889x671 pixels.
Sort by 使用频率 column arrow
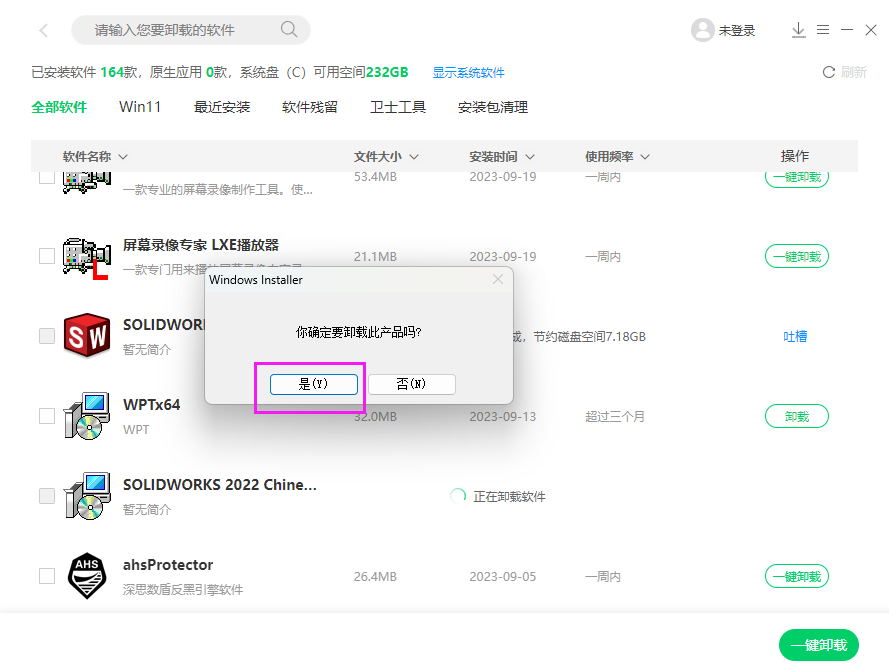[x=645, y=157]
